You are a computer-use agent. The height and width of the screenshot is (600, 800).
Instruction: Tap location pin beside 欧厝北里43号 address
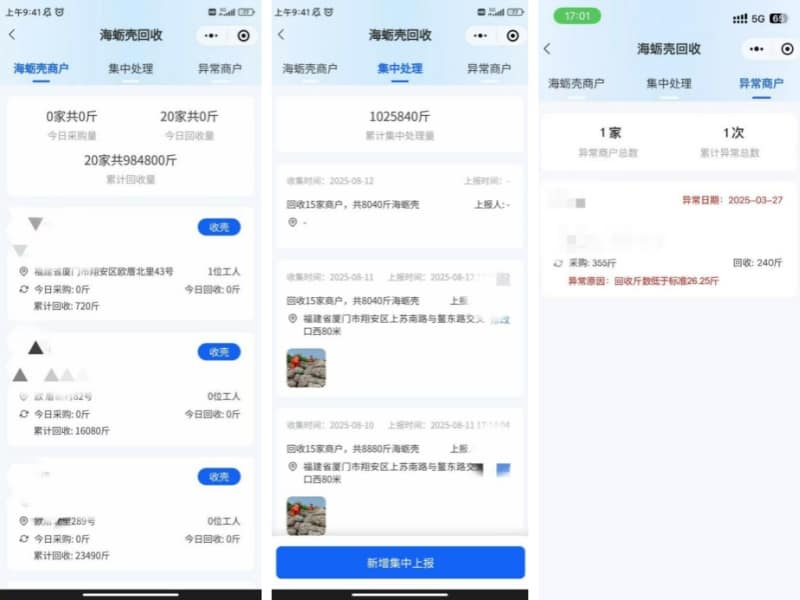pos(24,272)
